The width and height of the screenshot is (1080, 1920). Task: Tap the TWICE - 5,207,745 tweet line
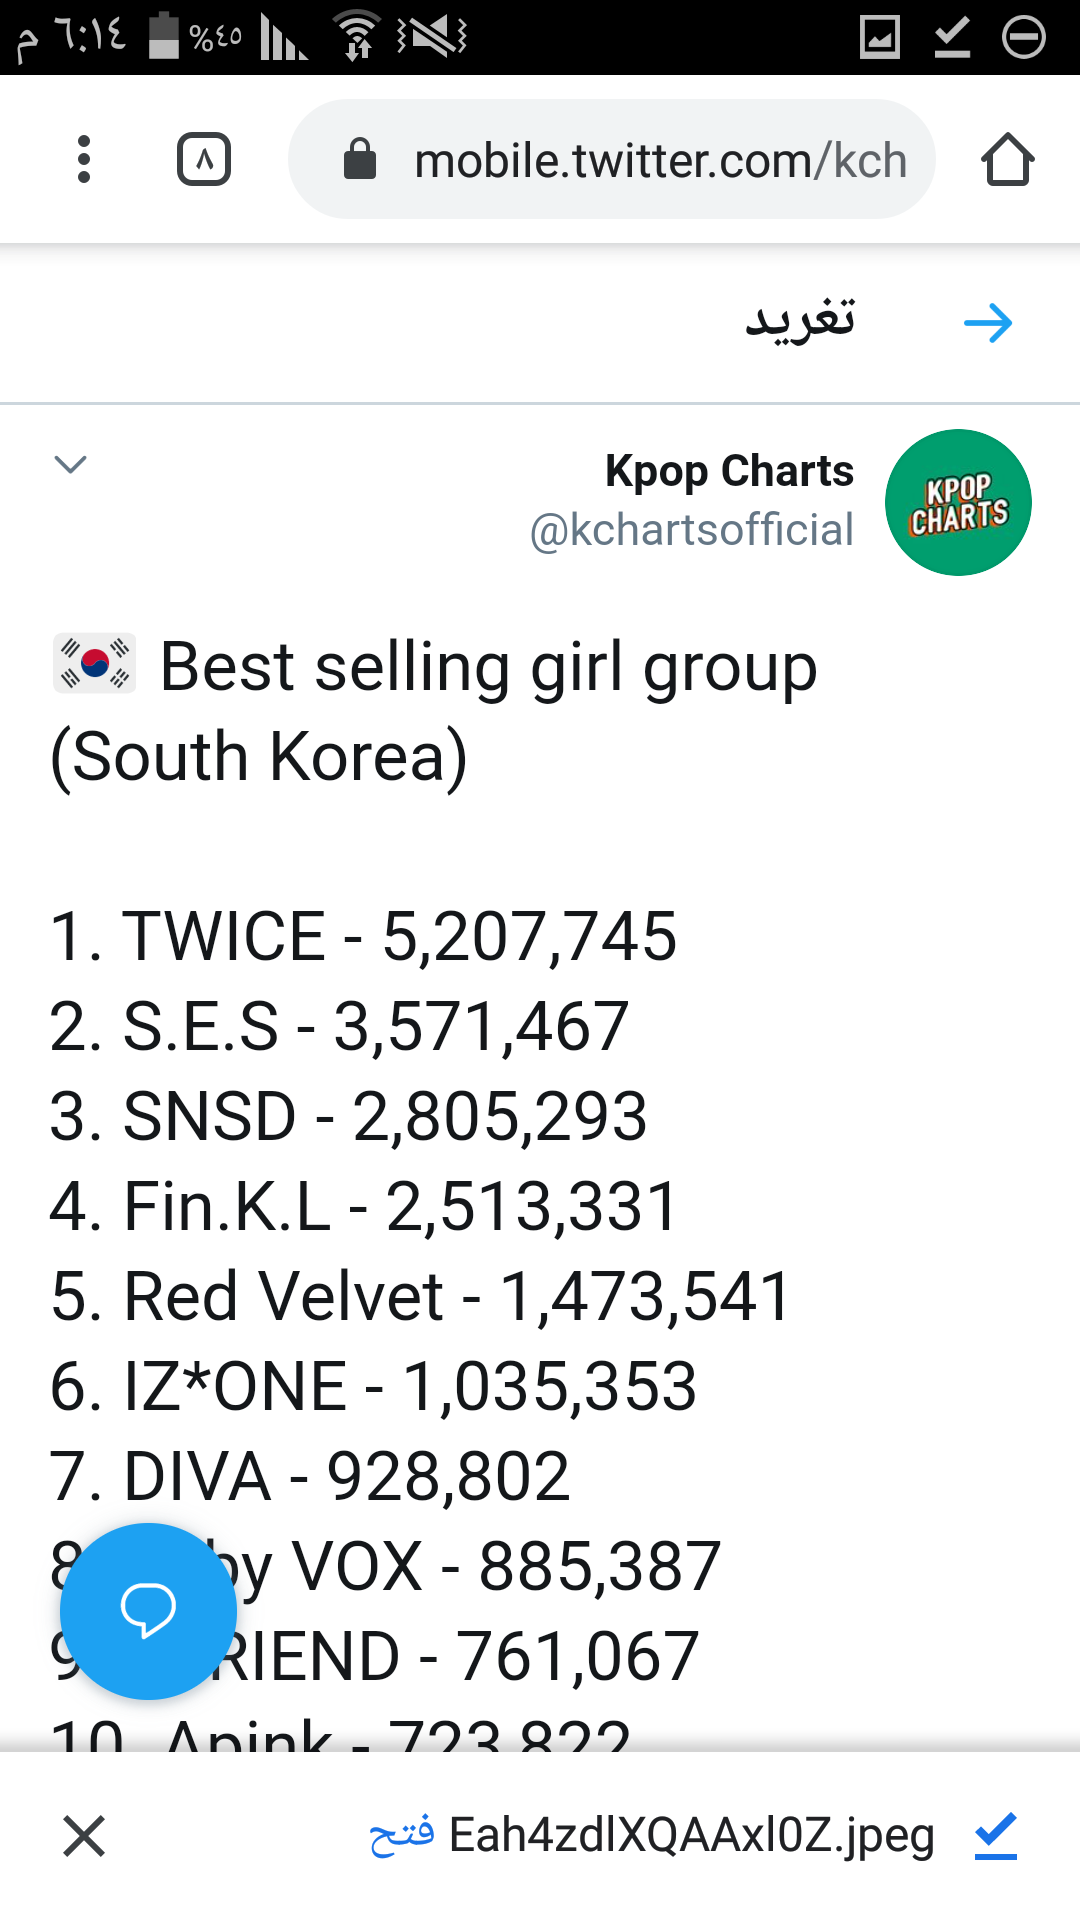click(x=363, y=937)
